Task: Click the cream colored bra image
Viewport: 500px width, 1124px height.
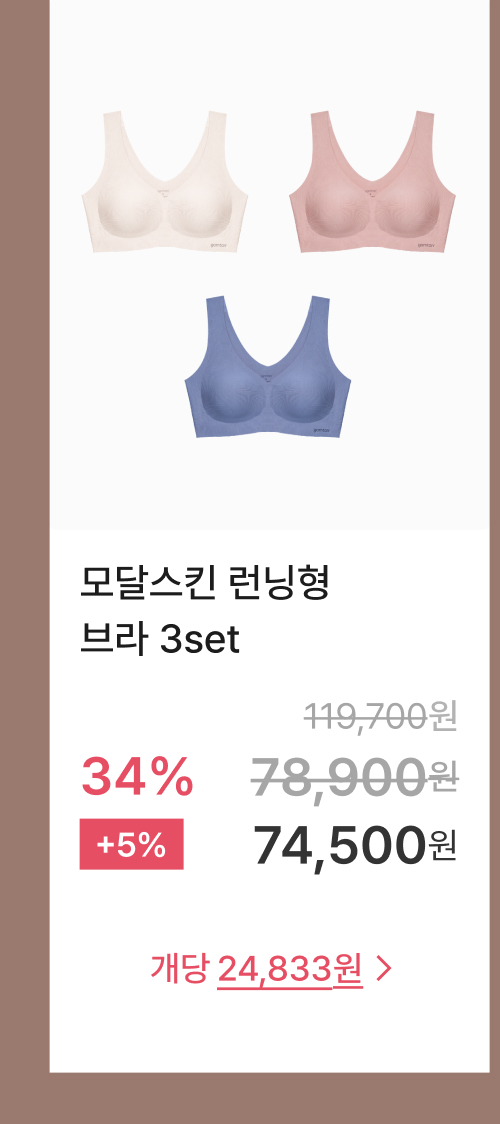Action: tap(165, 182)
